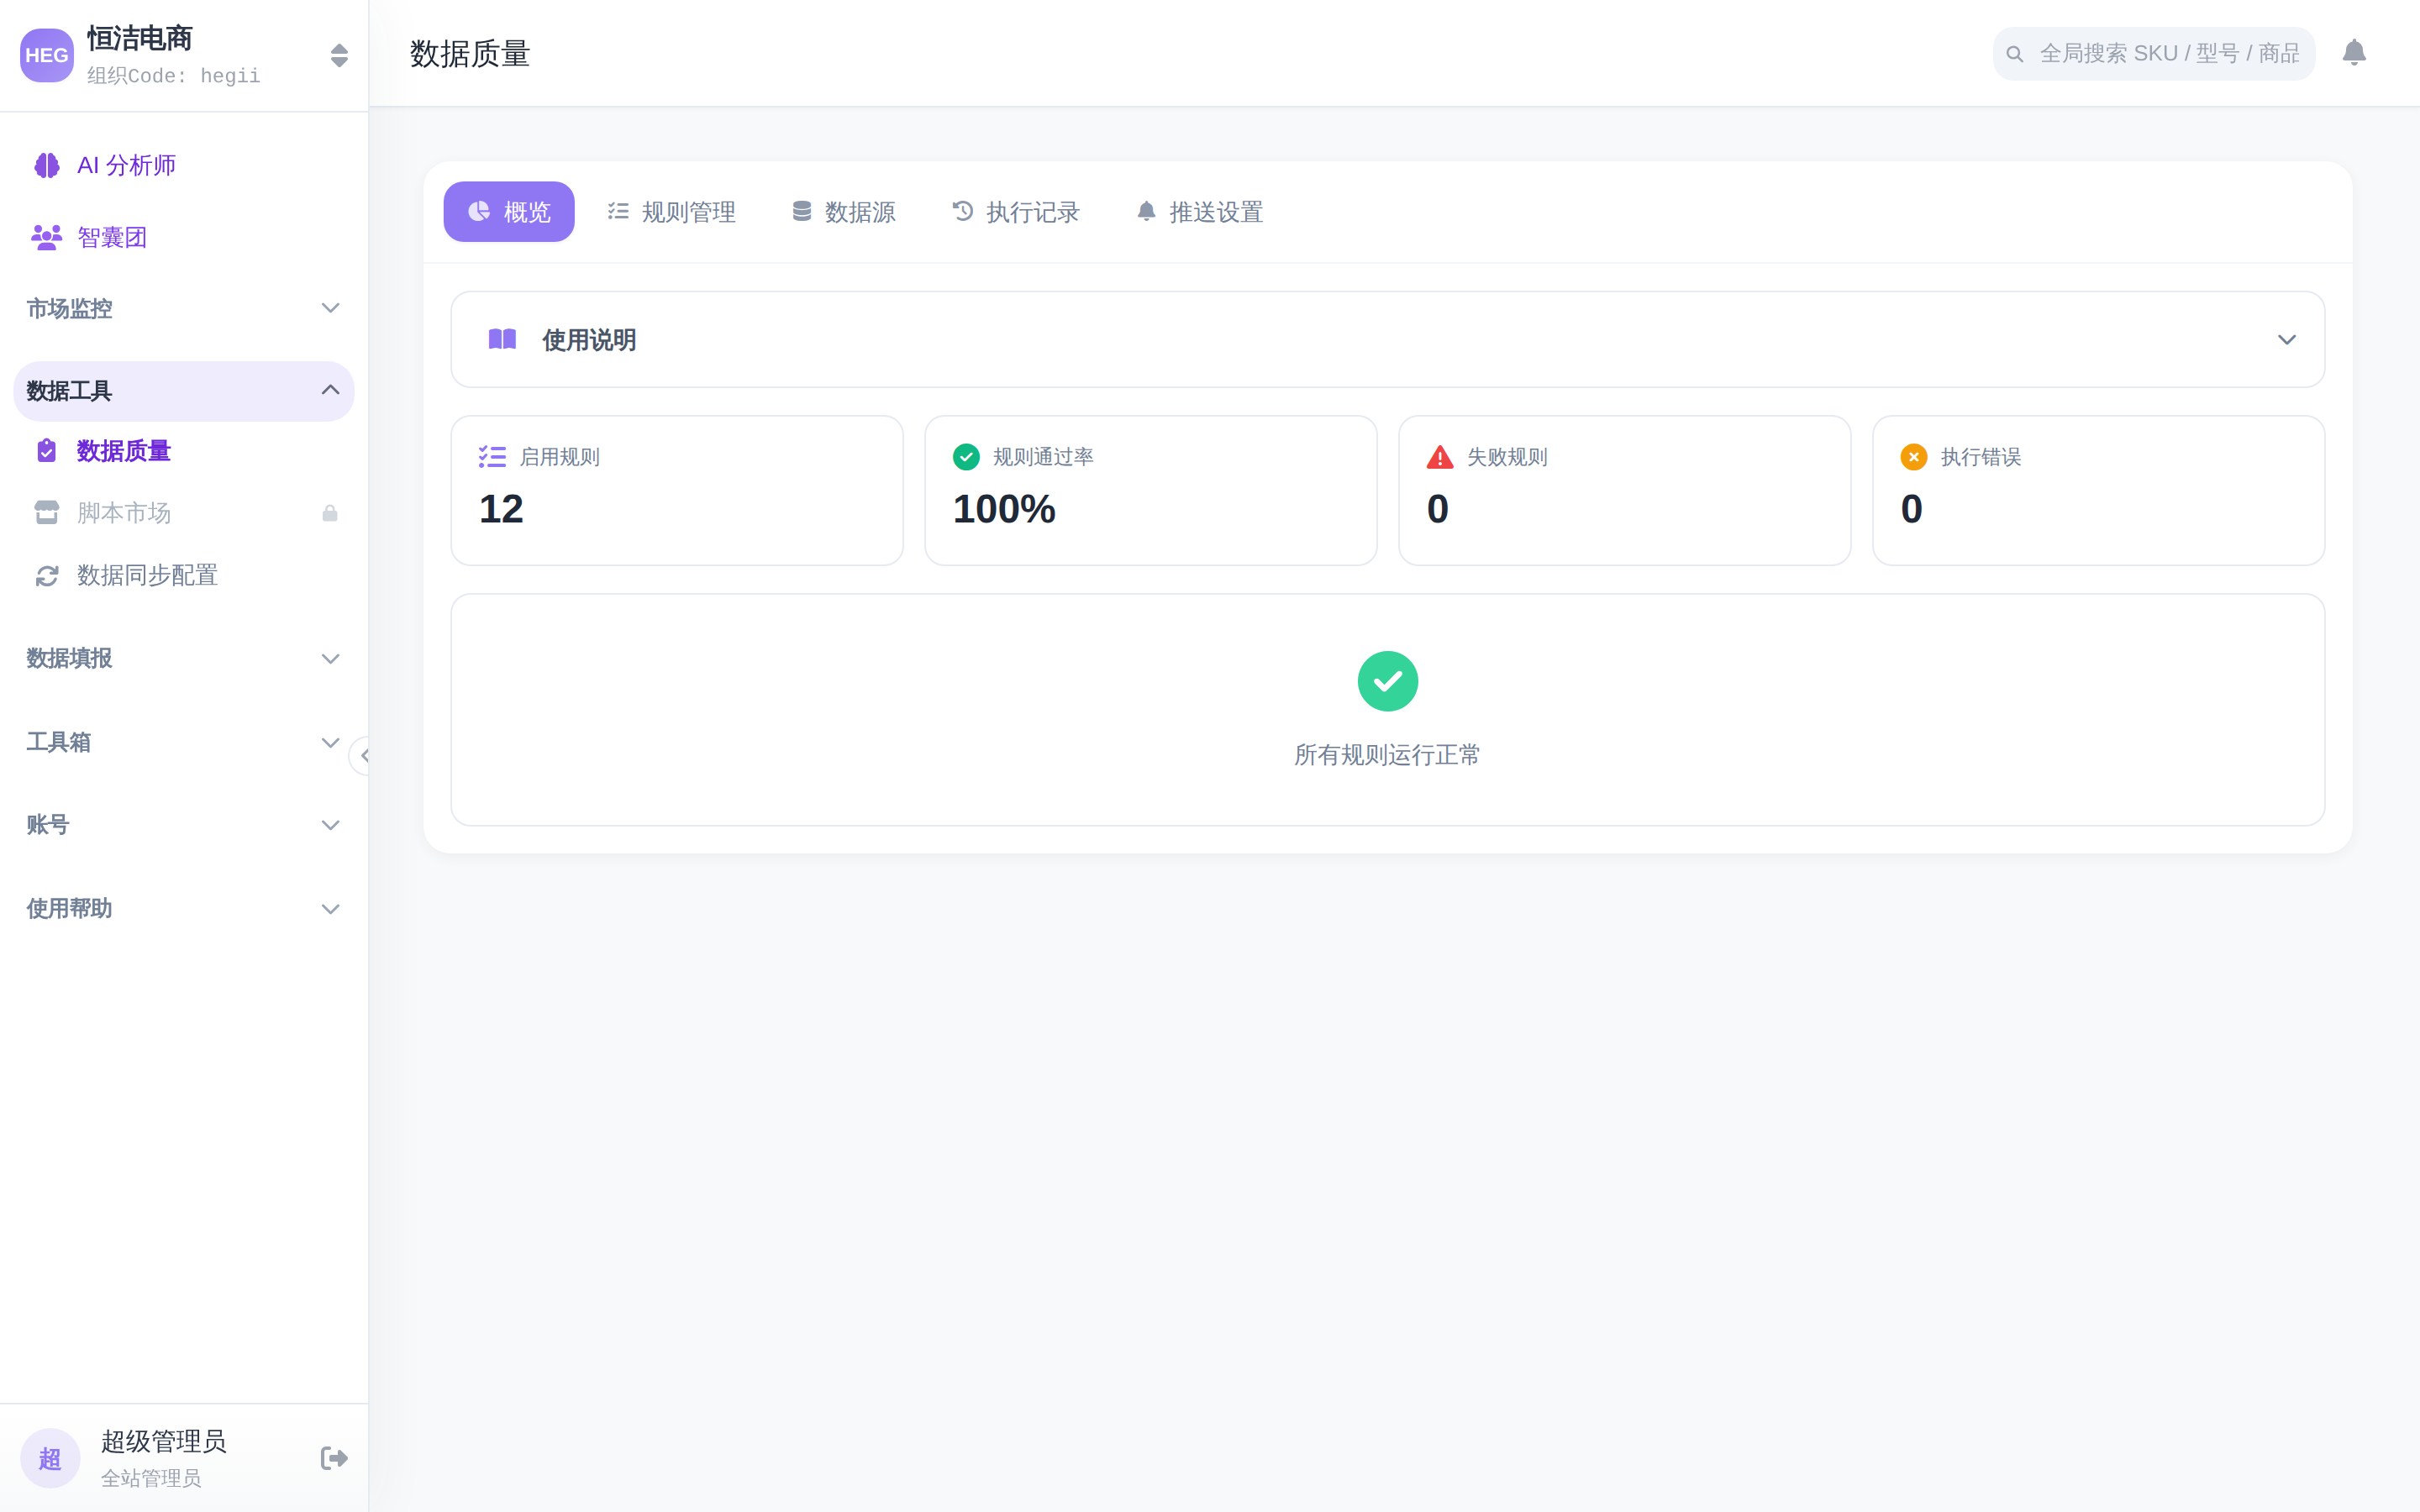Click the HEG organization logo

[47, 55]
